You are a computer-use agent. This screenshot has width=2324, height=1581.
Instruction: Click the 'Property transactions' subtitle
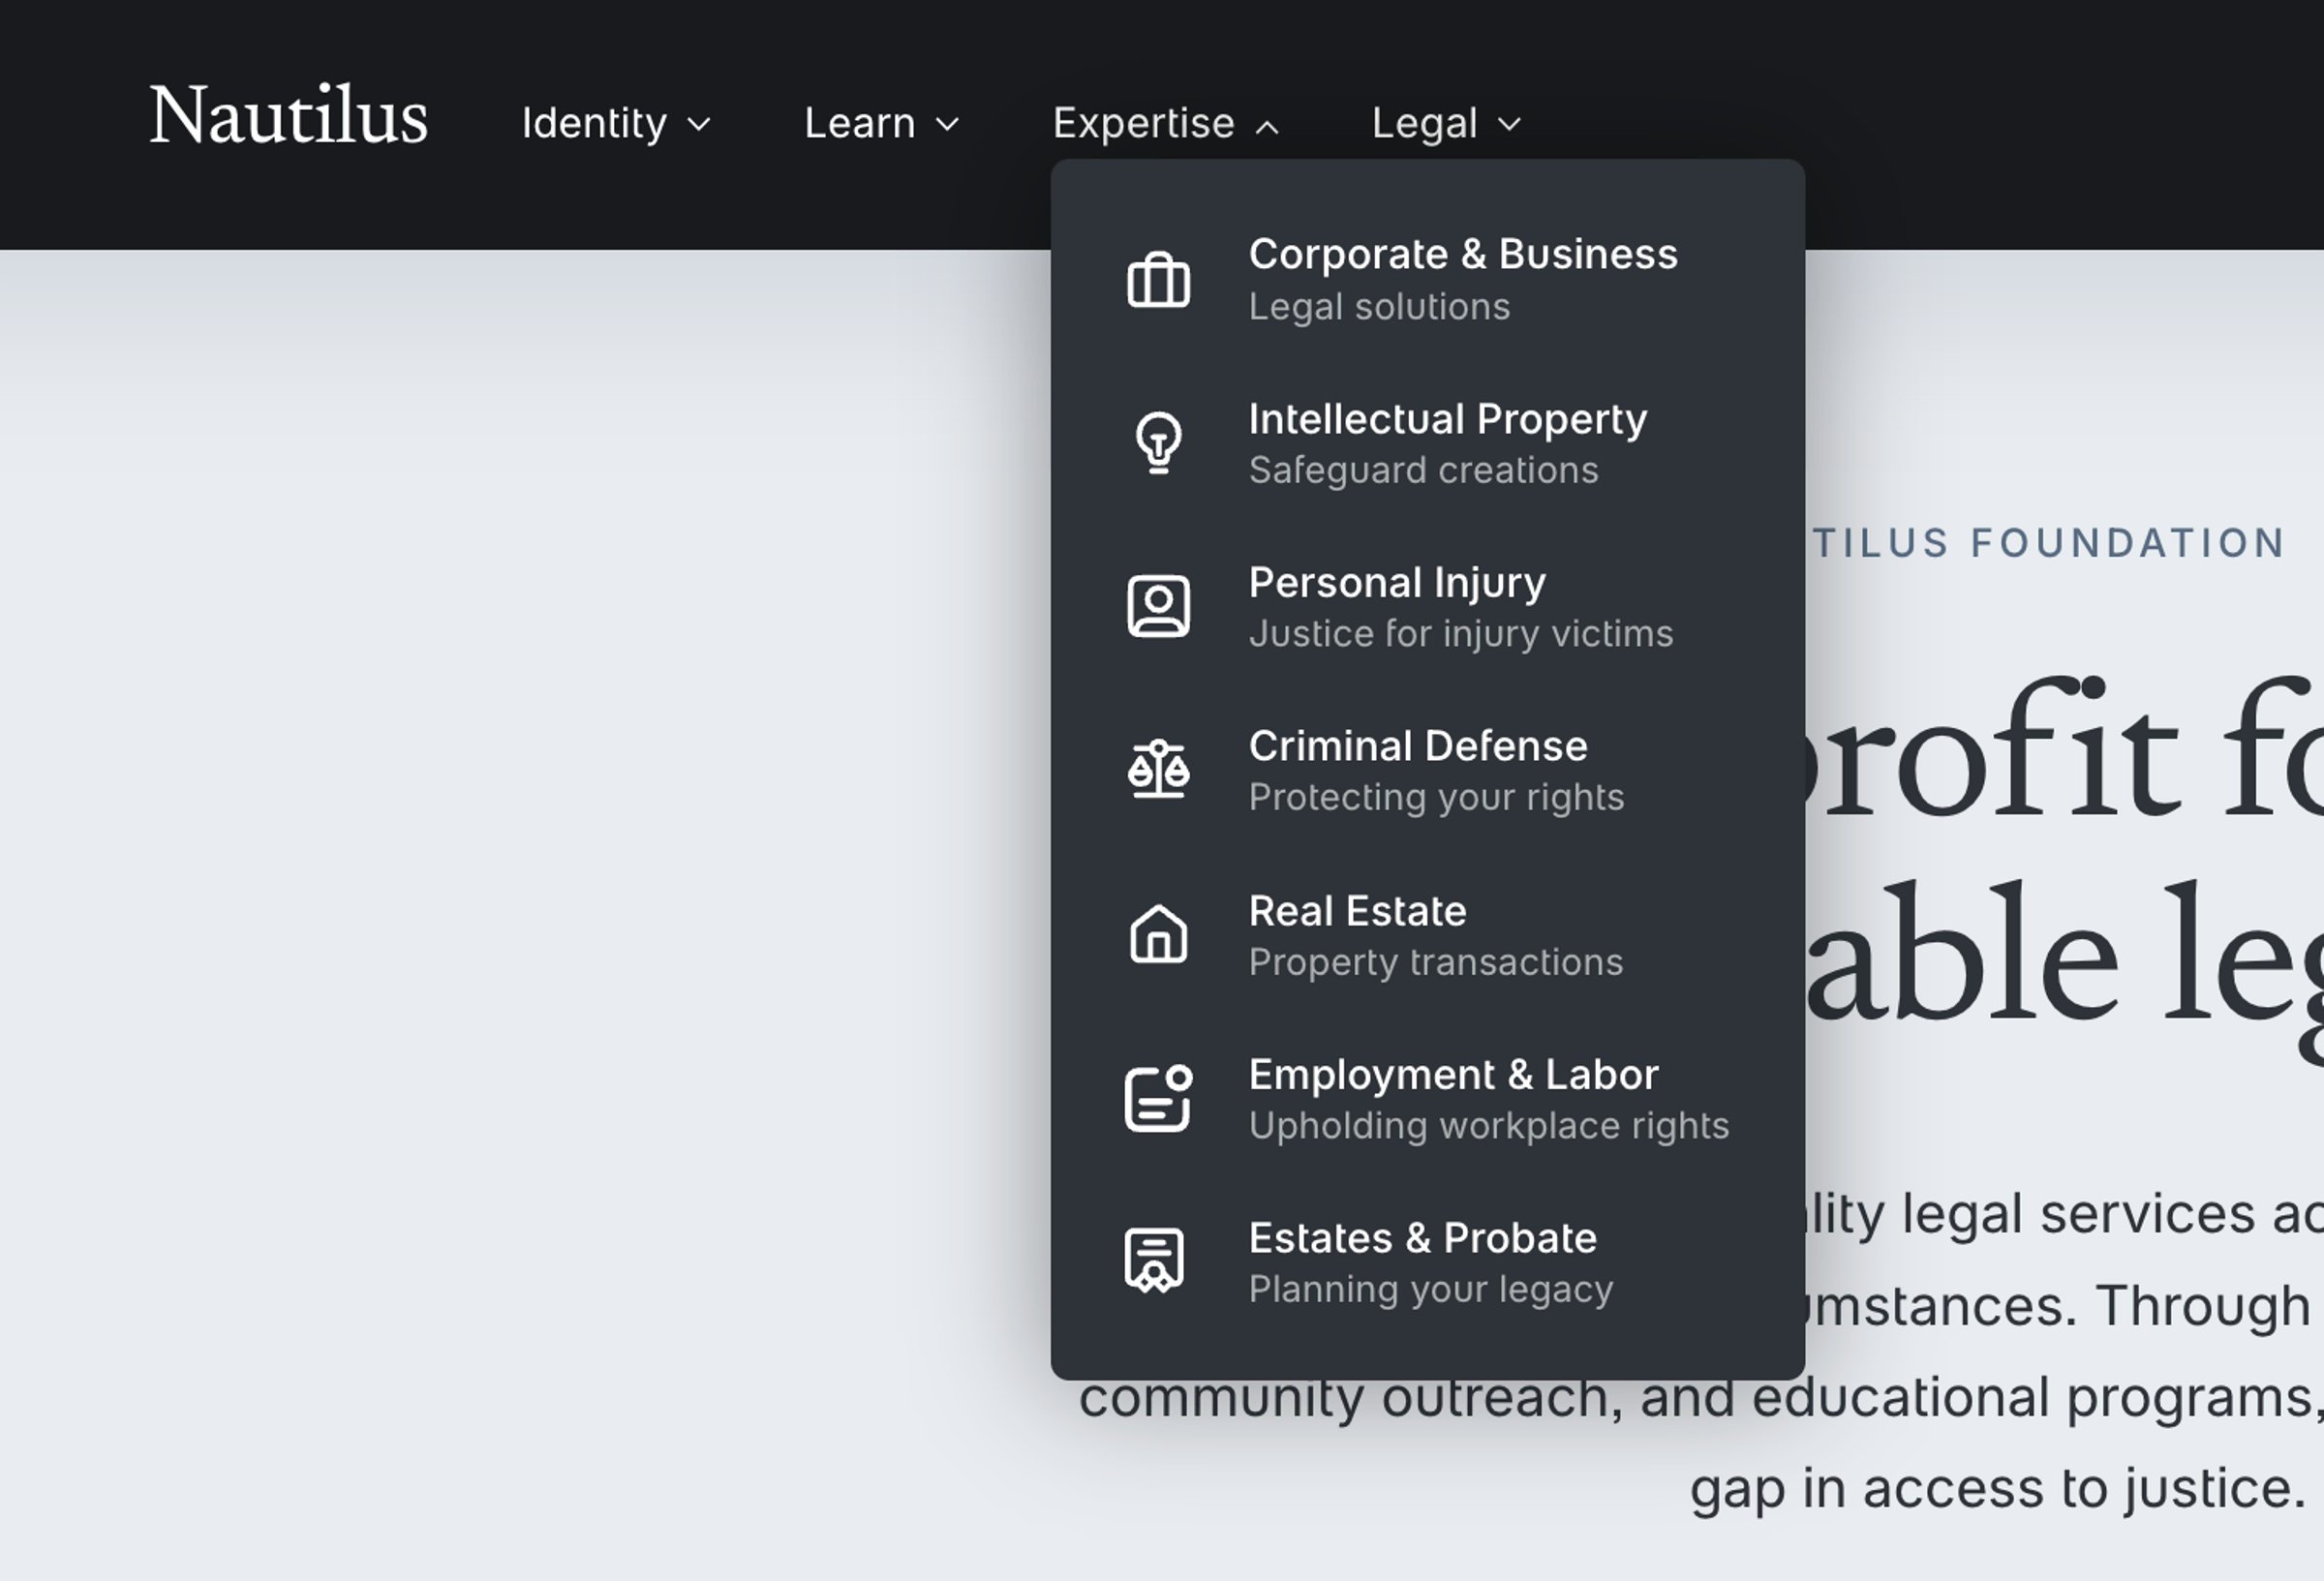pyautogui.click(x=1435, y=962)
